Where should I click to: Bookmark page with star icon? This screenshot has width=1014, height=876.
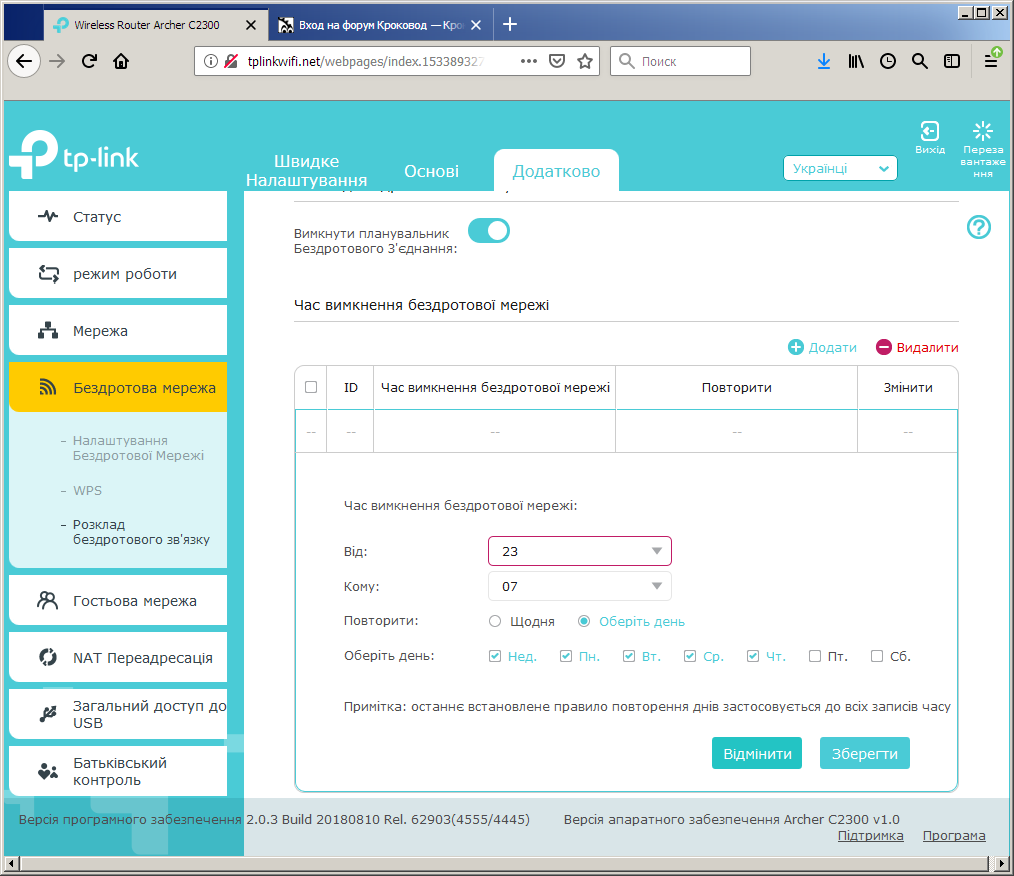[x=585, y=61]
